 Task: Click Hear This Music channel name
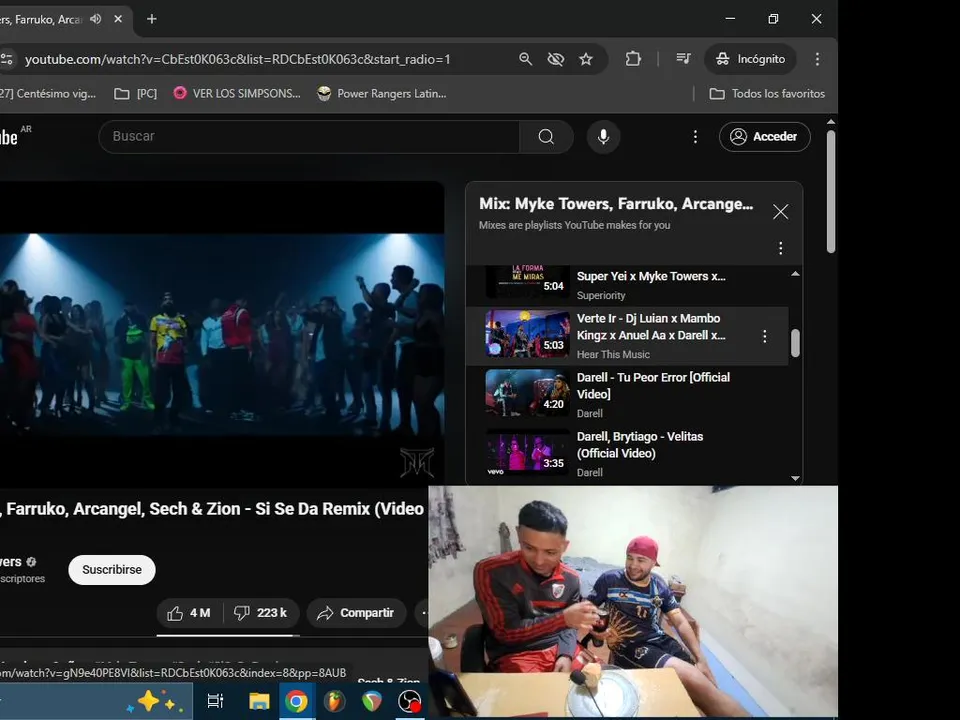tap(613, 354)
